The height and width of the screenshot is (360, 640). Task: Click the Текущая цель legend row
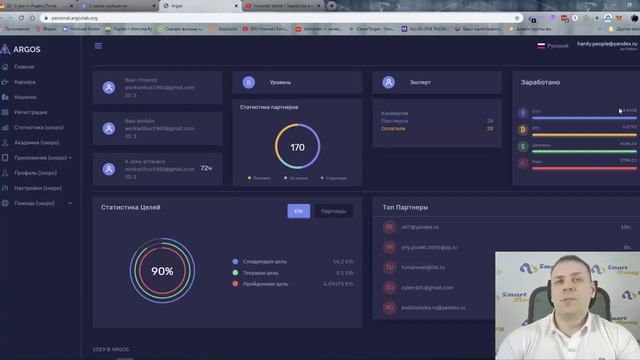(x=293, y=273)
